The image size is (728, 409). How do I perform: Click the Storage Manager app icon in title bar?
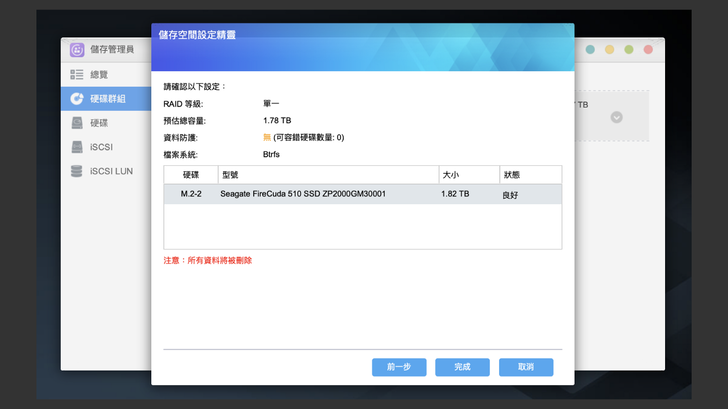pos(77,50)
